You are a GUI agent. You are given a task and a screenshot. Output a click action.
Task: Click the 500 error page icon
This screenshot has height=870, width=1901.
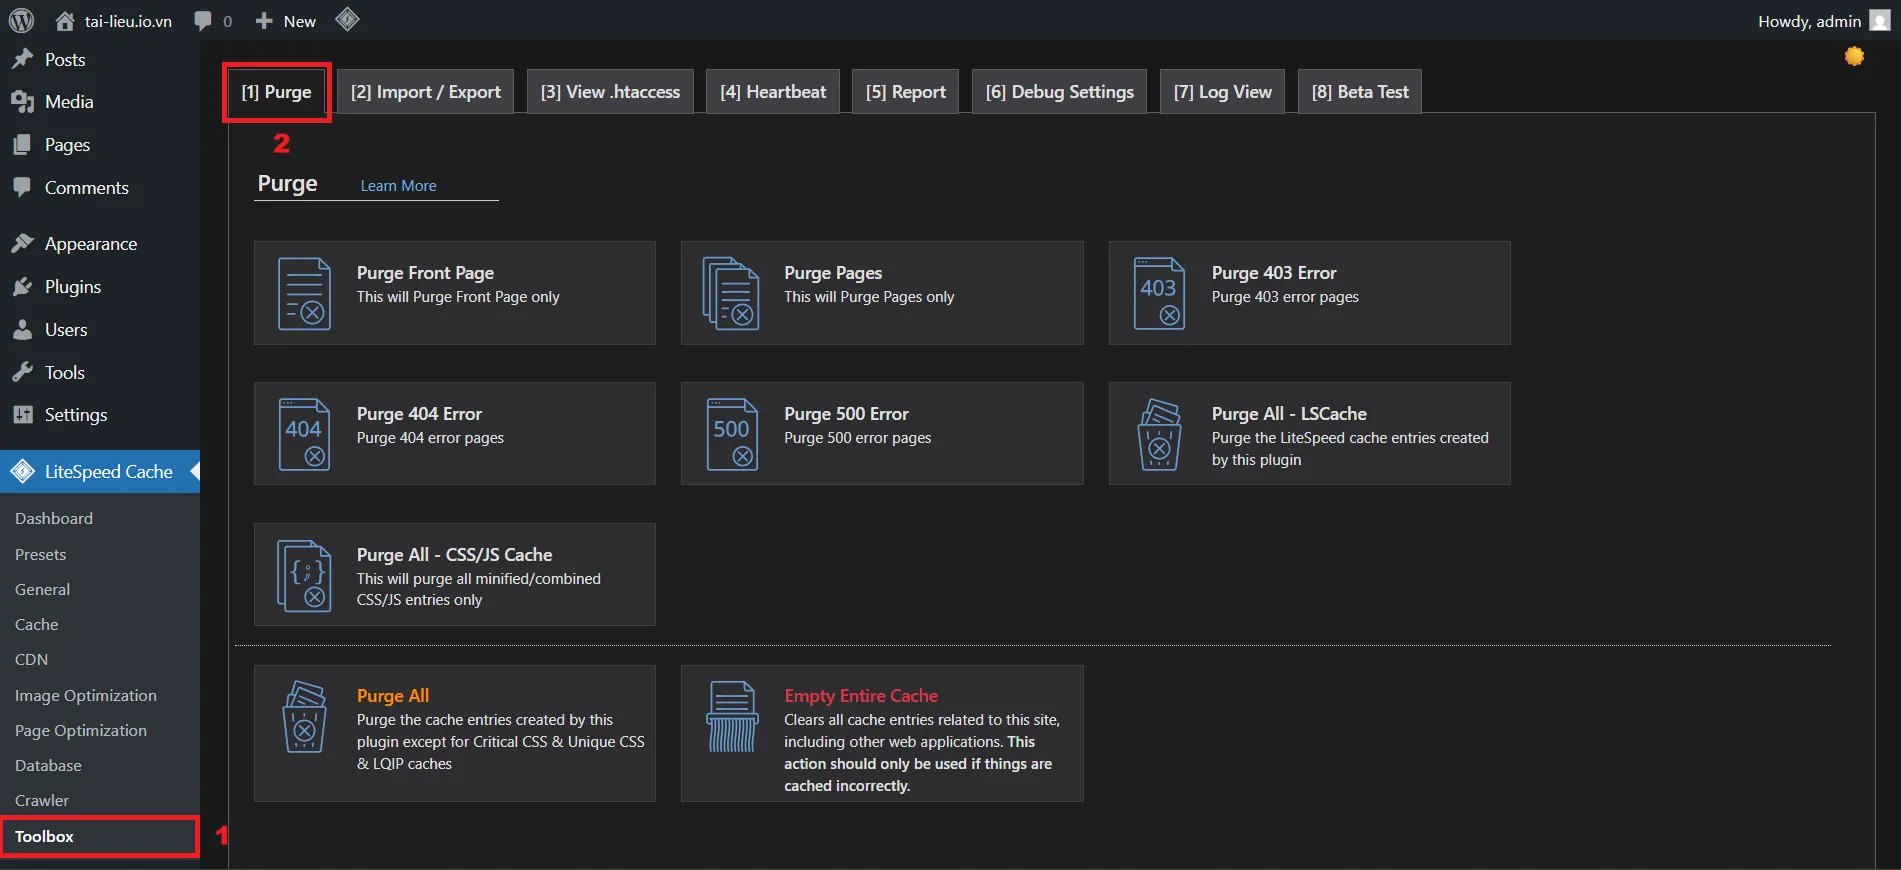731,435
